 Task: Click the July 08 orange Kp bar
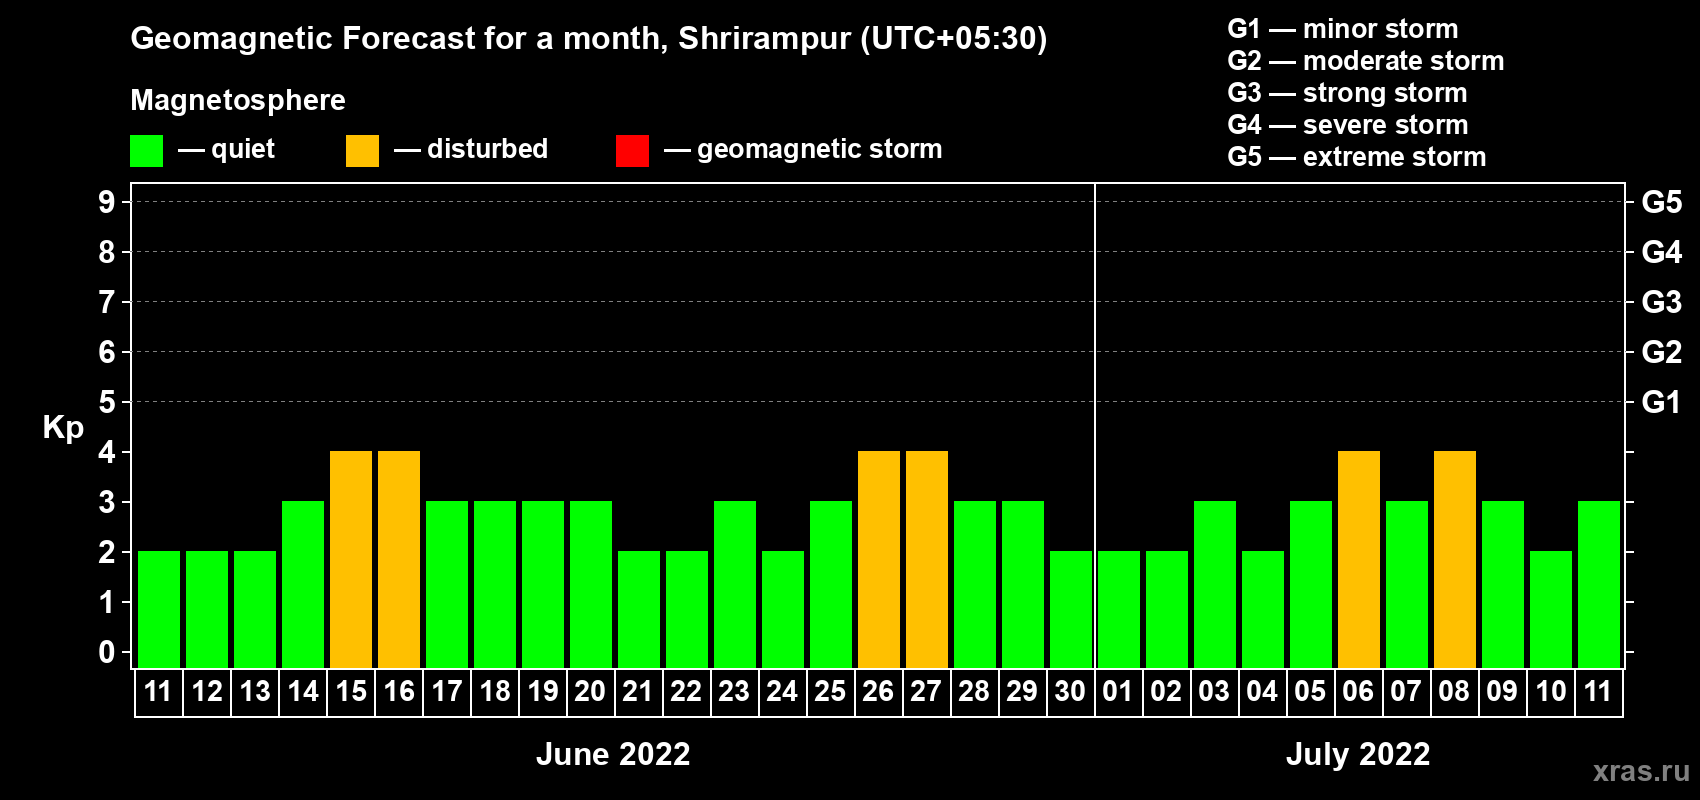(x=1455, y=559)
